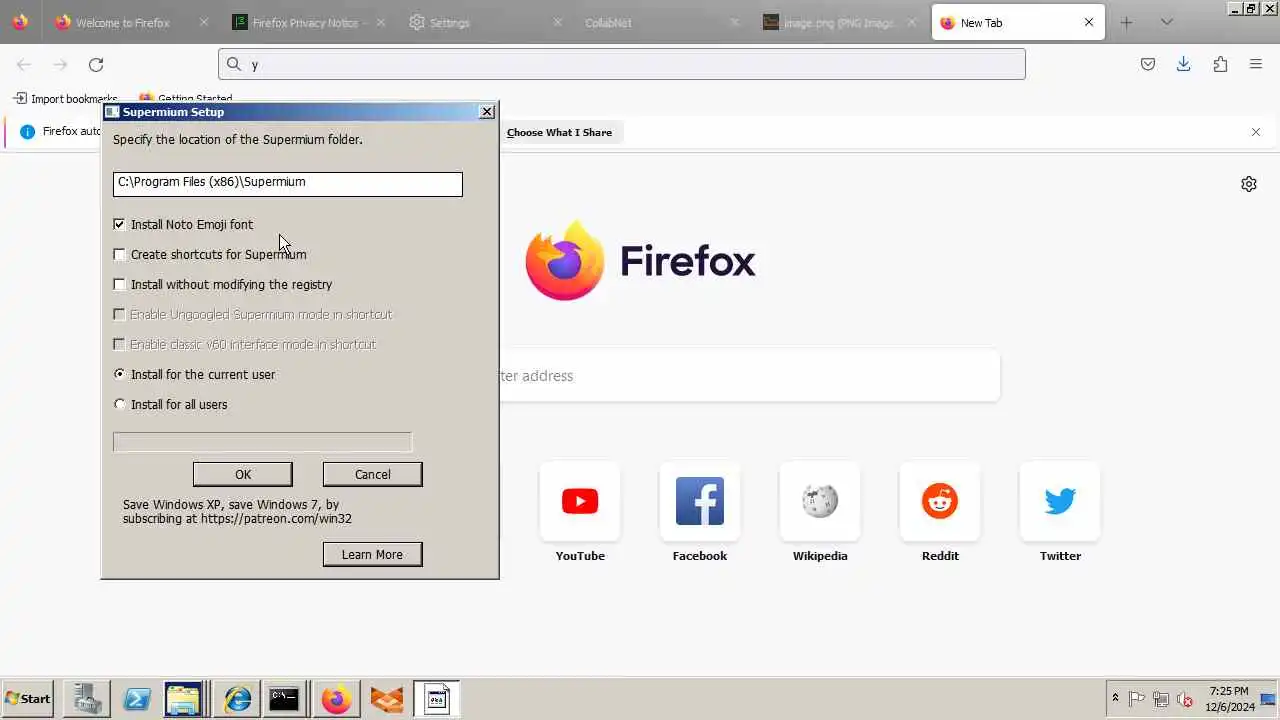Uncheck Install Noto Emoji font
Viewport: 1280px width, 720px height.
point(120,225)
